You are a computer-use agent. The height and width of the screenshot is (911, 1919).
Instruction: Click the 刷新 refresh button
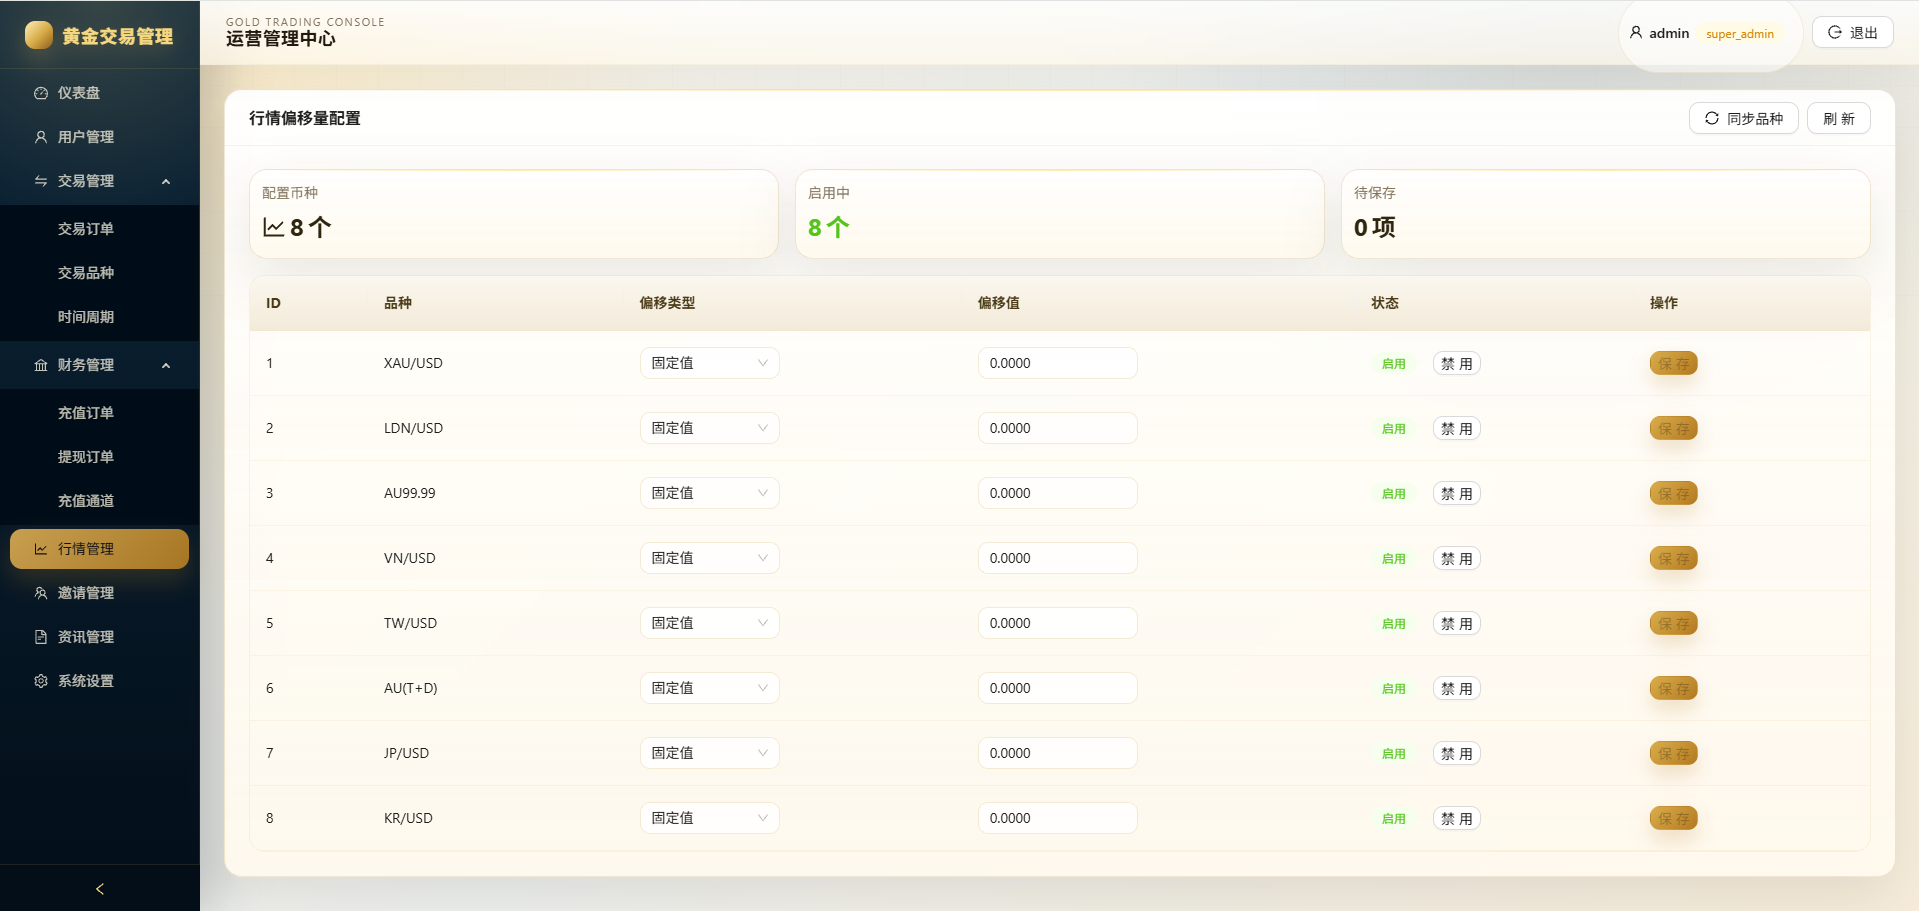1839,118
